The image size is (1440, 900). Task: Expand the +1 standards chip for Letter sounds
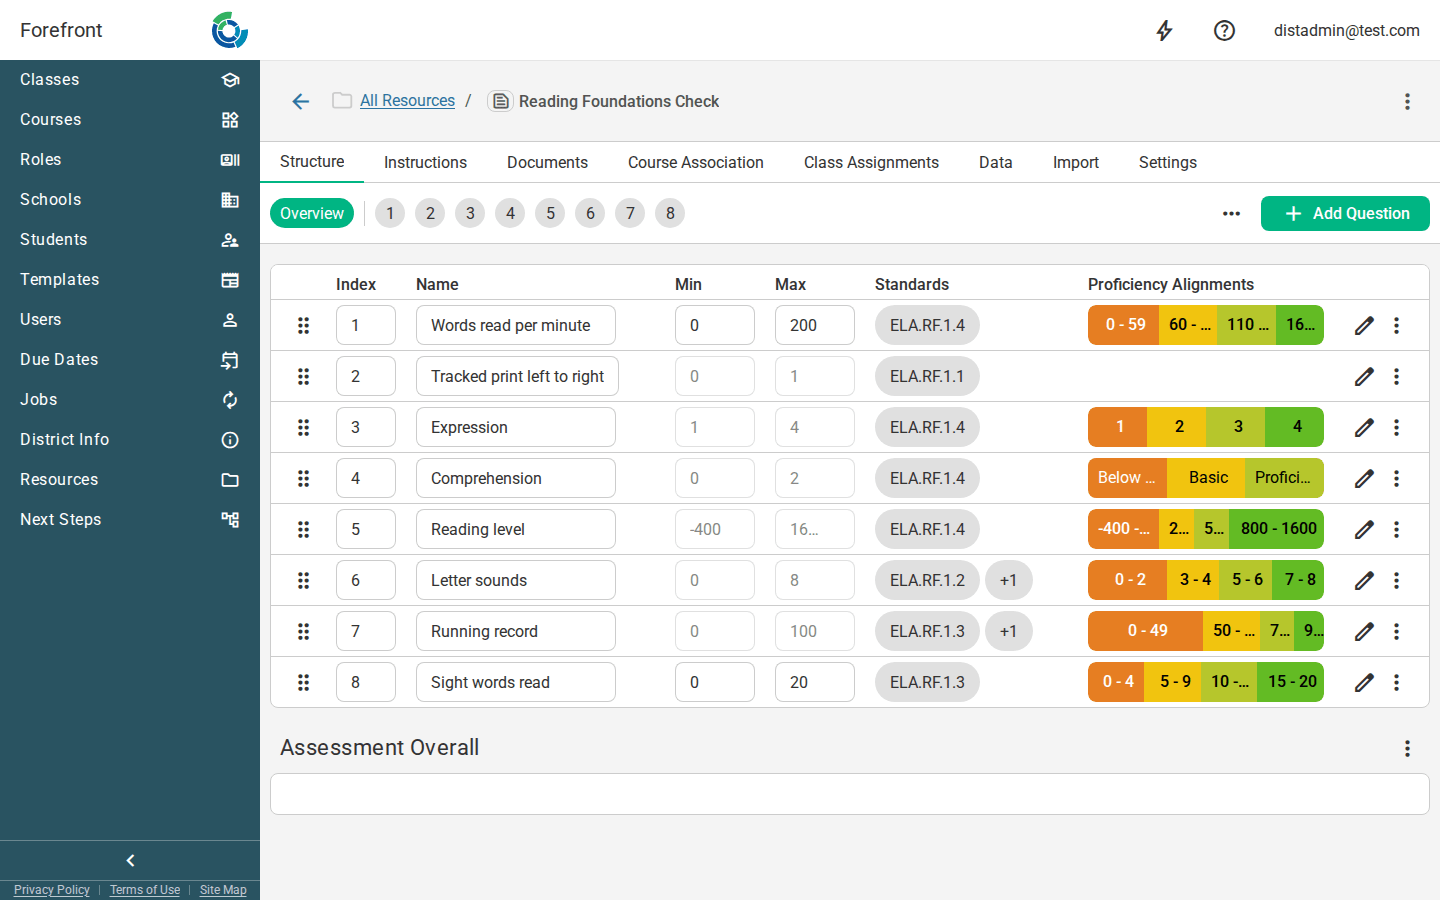point(1008,580)
